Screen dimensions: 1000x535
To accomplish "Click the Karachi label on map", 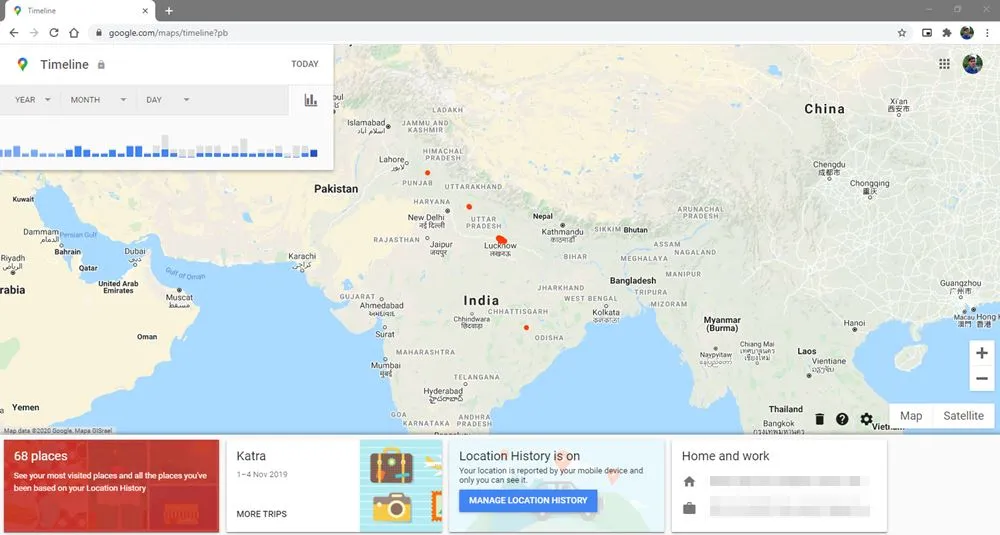I will [x=302, y=260].
